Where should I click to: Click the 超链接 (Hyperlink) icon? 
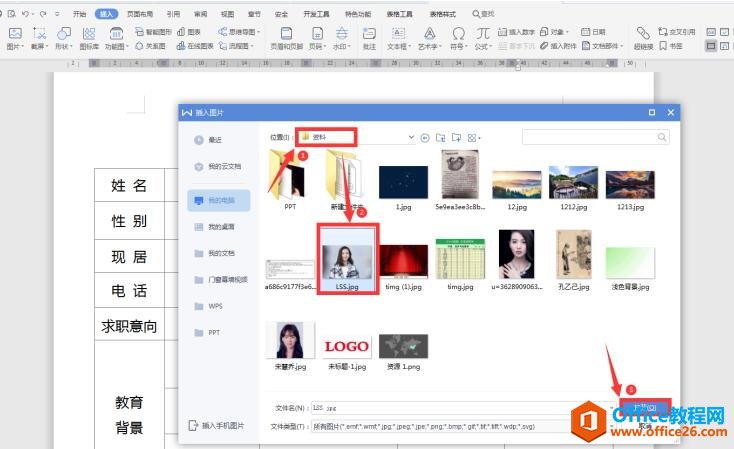[643, 38]
